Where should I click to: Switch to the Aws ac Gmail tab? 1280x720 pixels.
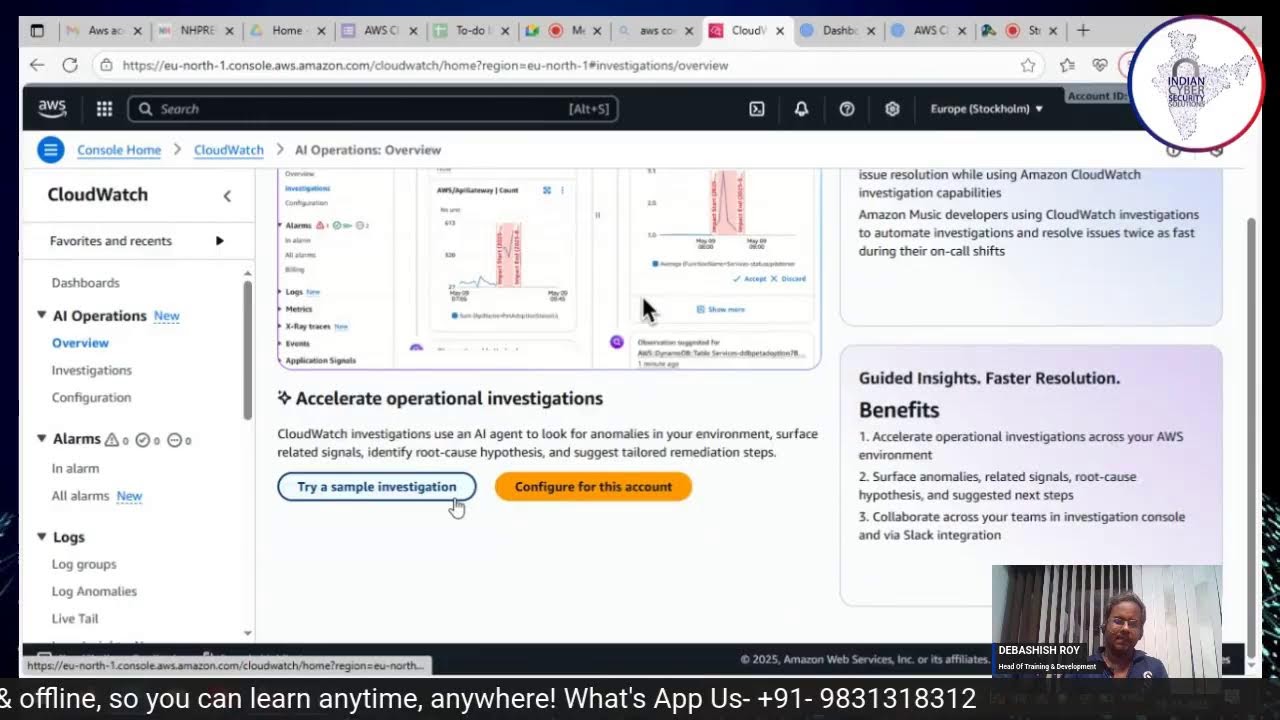(x=103, y=31)
